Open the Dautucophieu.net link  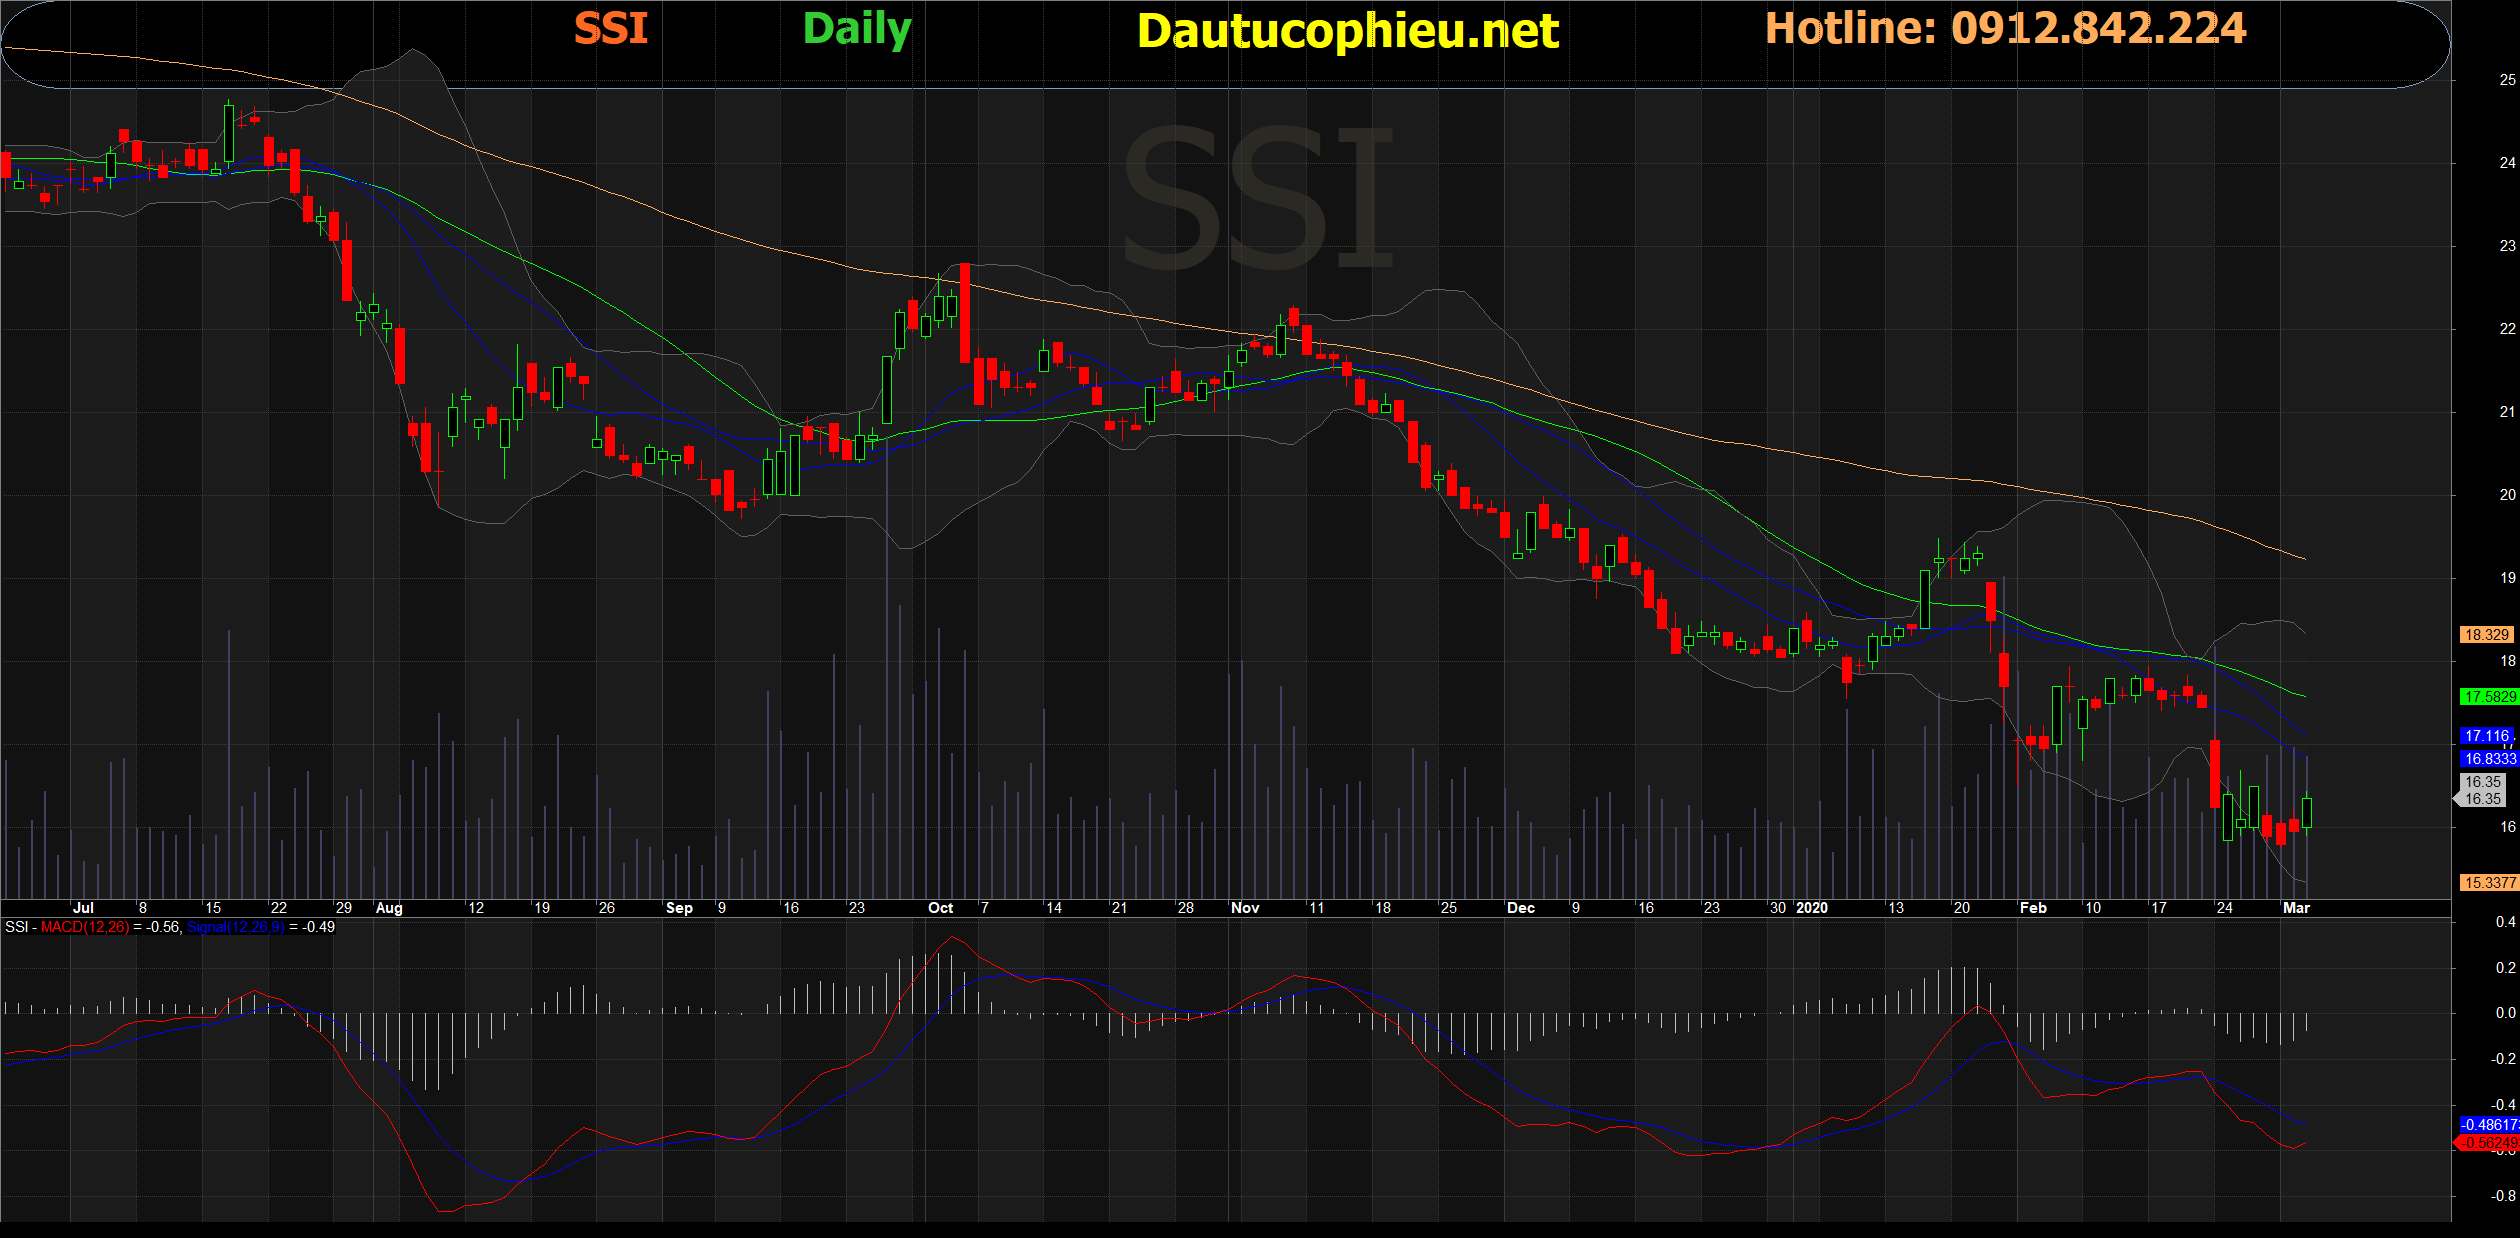pyautogui.click(x=1347, y=31)
